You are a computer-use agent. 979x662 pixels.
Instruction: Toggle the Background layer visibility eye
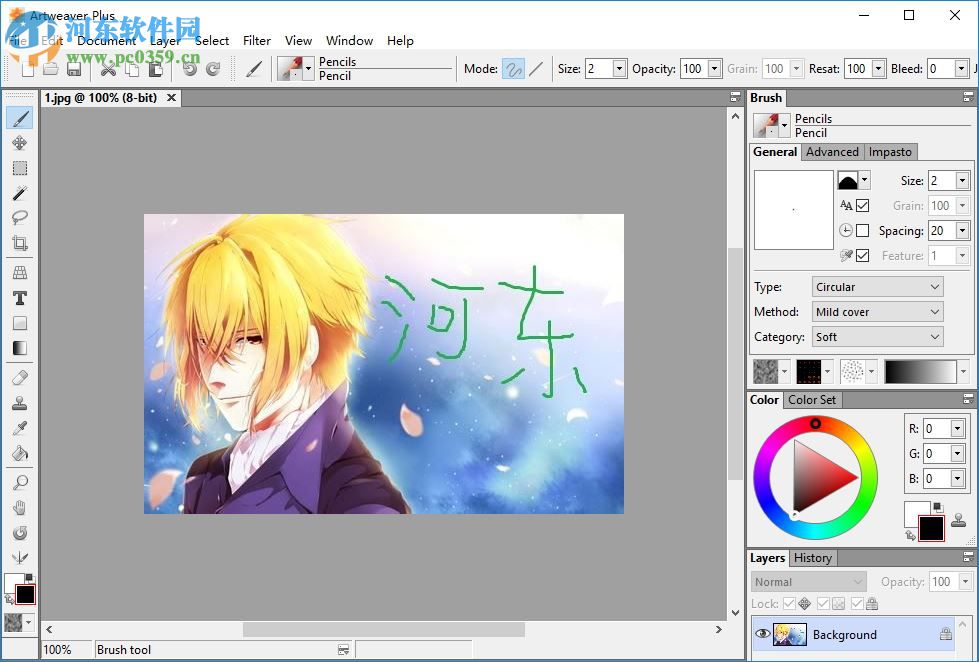coord(763,634)
